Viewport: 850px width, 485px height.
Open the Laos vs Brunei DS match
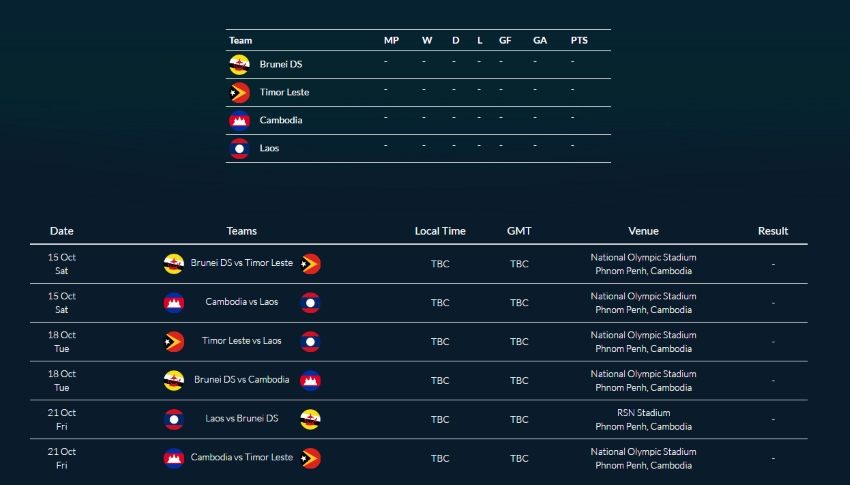242,418
